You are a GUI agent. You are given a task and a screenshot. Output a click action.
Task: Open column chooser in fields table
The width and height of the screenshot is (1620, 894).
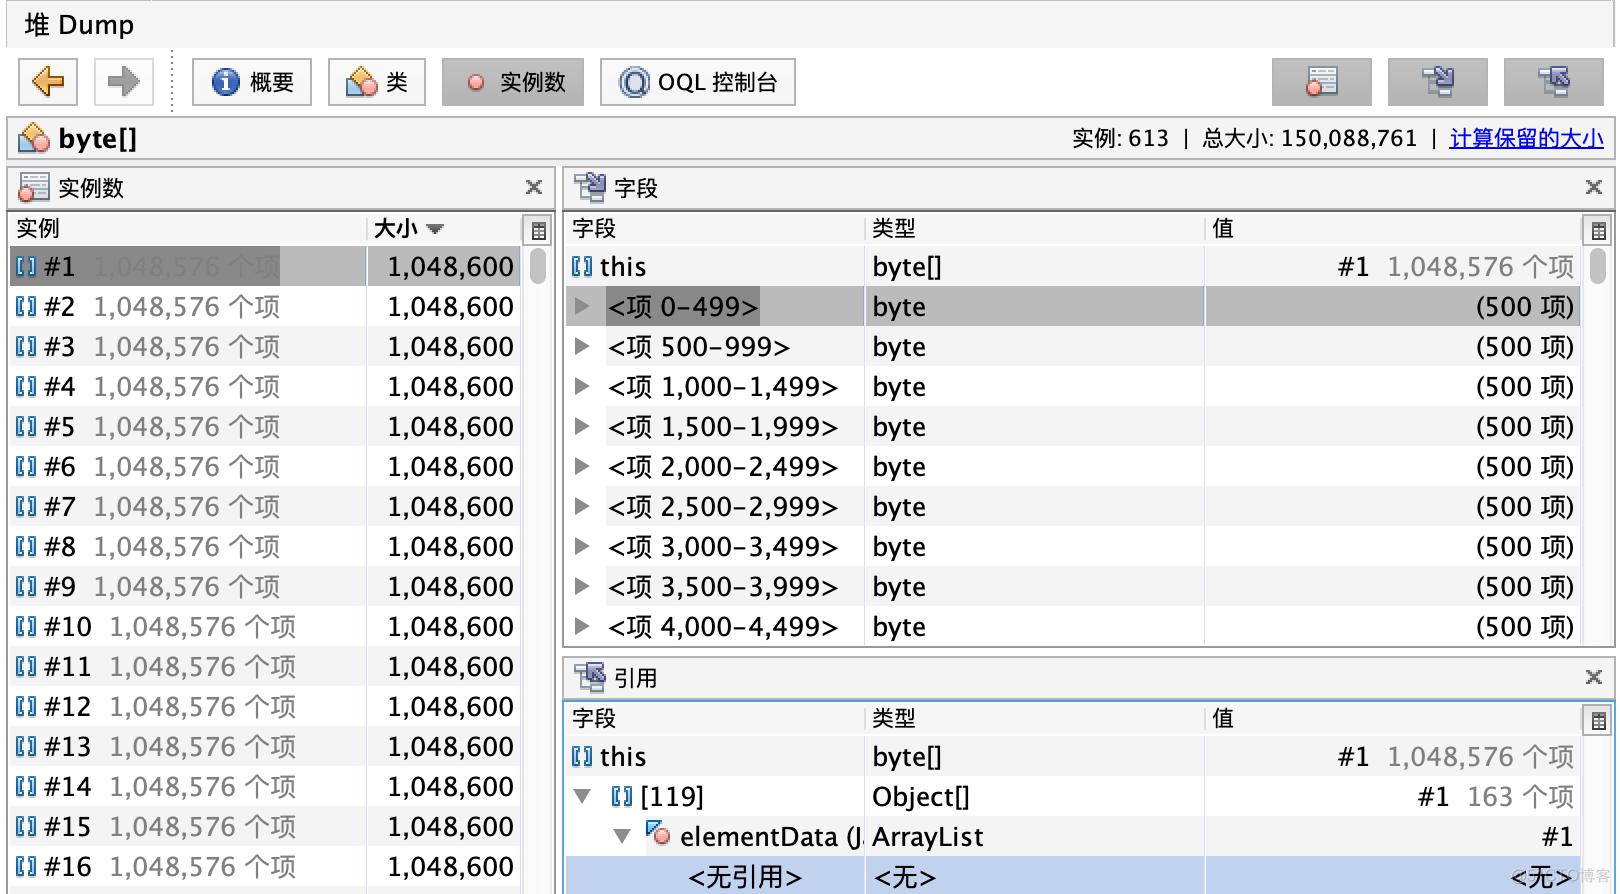click(x=1598, y=231)
